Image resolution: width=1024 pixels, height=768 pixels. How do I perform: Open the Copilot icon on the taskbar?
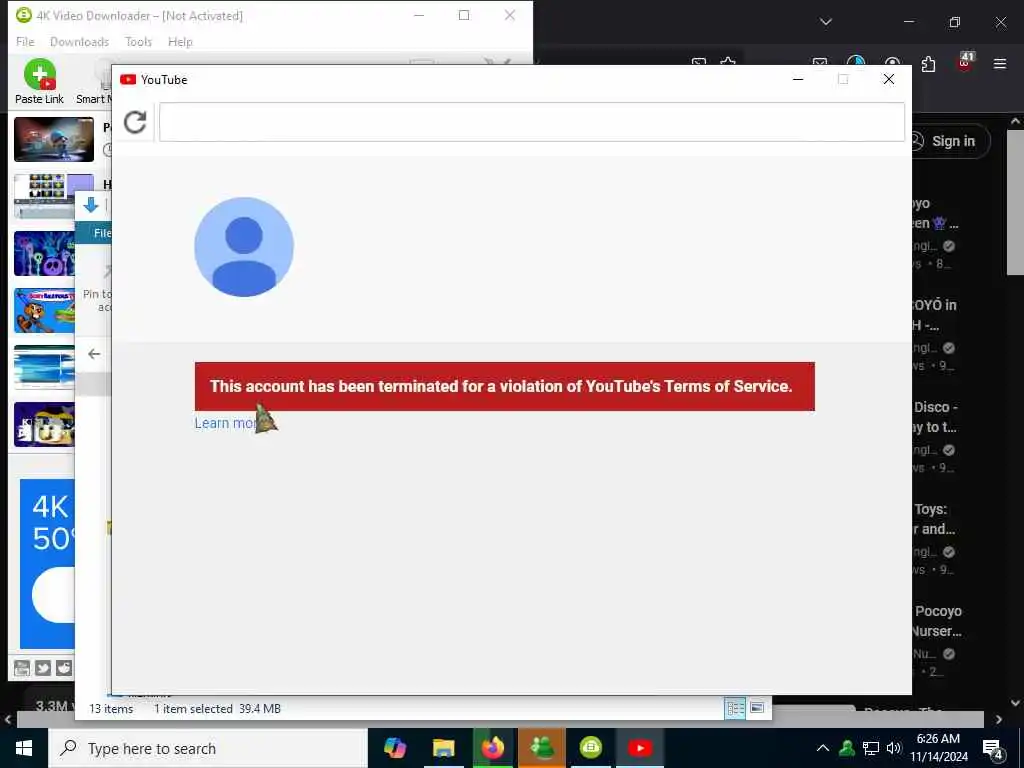click(x=395, y=748)
